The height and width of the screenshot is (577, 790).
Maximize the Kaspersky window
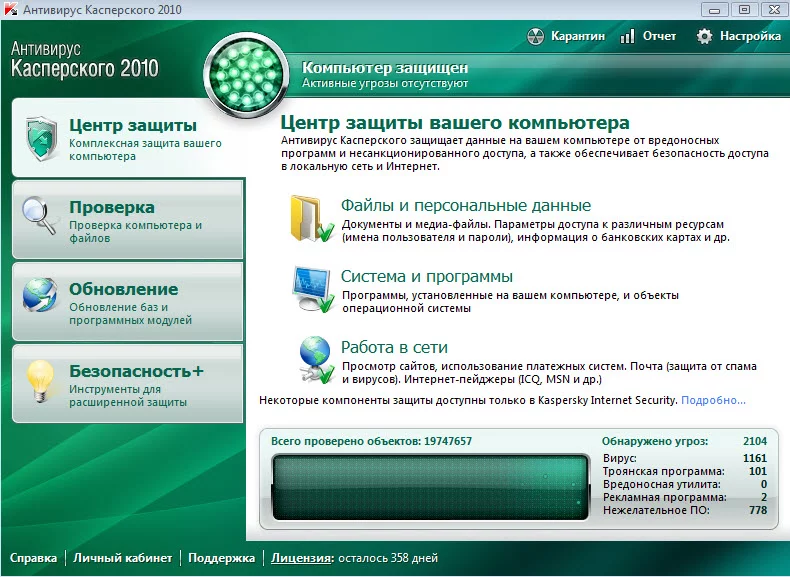pyautogui.click(x=744, y=9)
